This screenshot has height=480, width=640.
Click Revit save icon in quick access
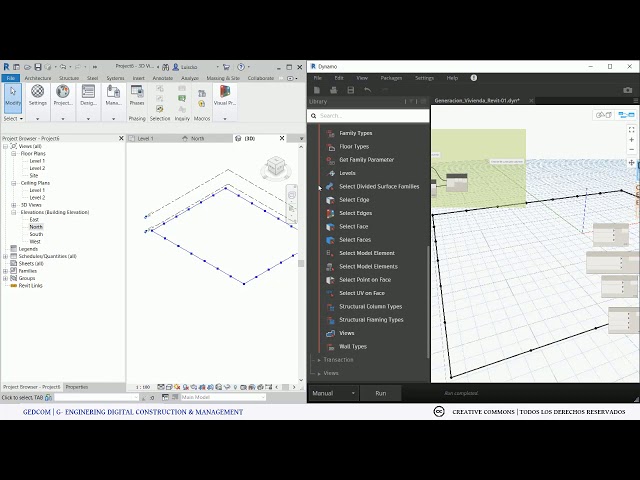38,67
